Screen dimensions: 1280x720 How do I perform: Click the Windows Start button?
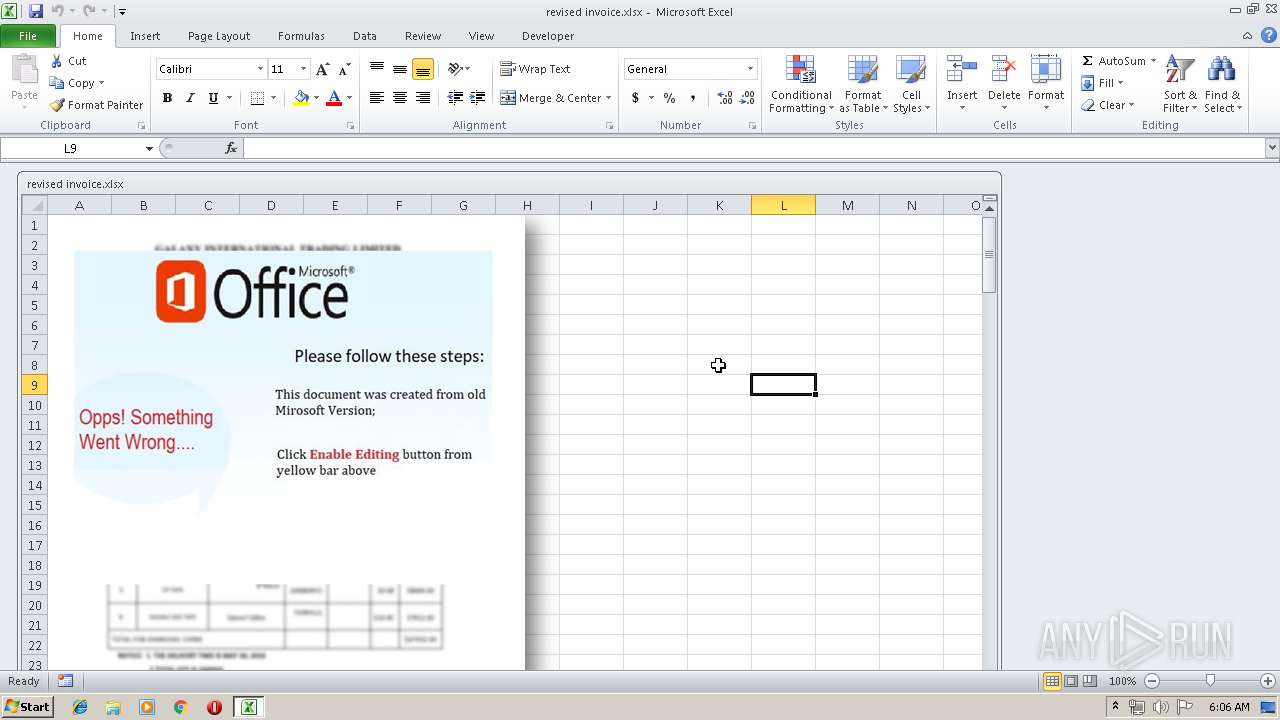28,707
